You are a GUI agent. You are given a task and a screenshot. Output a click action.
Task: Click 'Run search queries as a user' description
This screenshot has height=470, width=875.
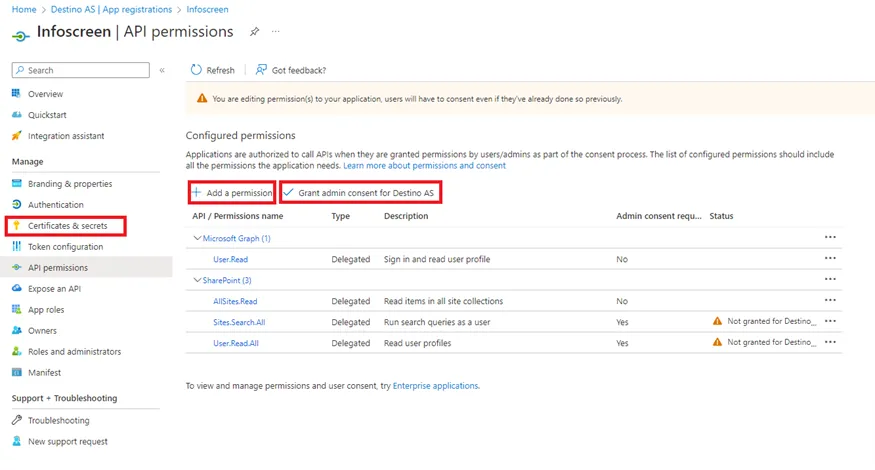pos(437,323)
